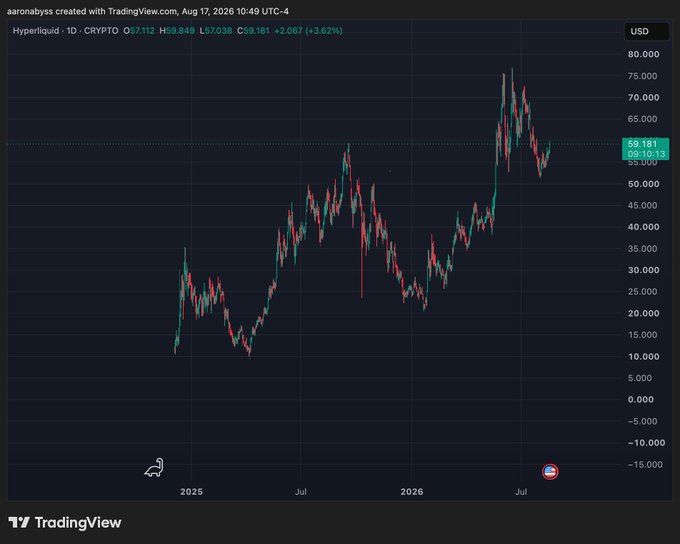Click the 5.000 price axis label

(x=640, y=378)
